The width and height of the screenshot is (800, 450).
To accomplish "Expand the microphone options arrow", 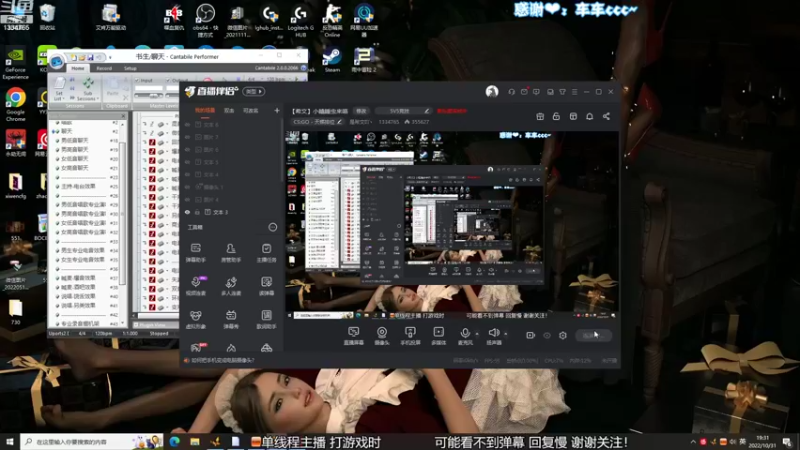I will [x=476, y=332].
